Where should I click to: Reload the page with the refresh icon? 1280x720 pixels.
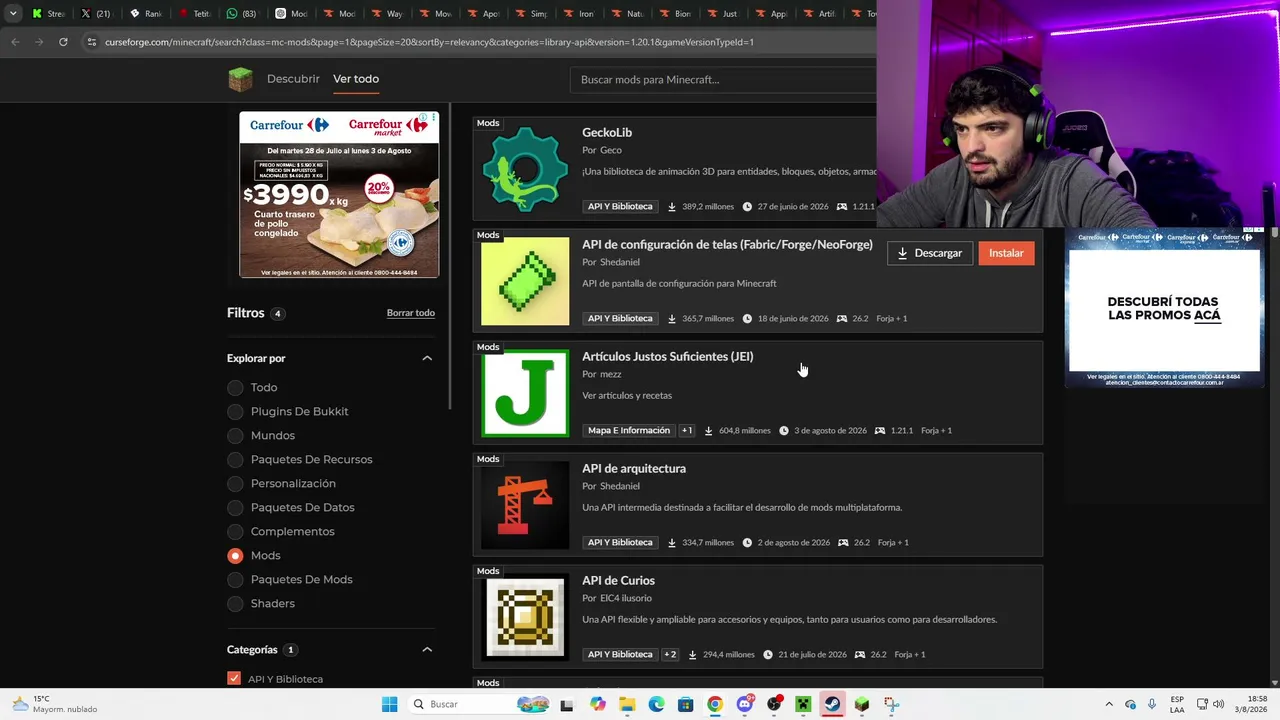(63, 42)
